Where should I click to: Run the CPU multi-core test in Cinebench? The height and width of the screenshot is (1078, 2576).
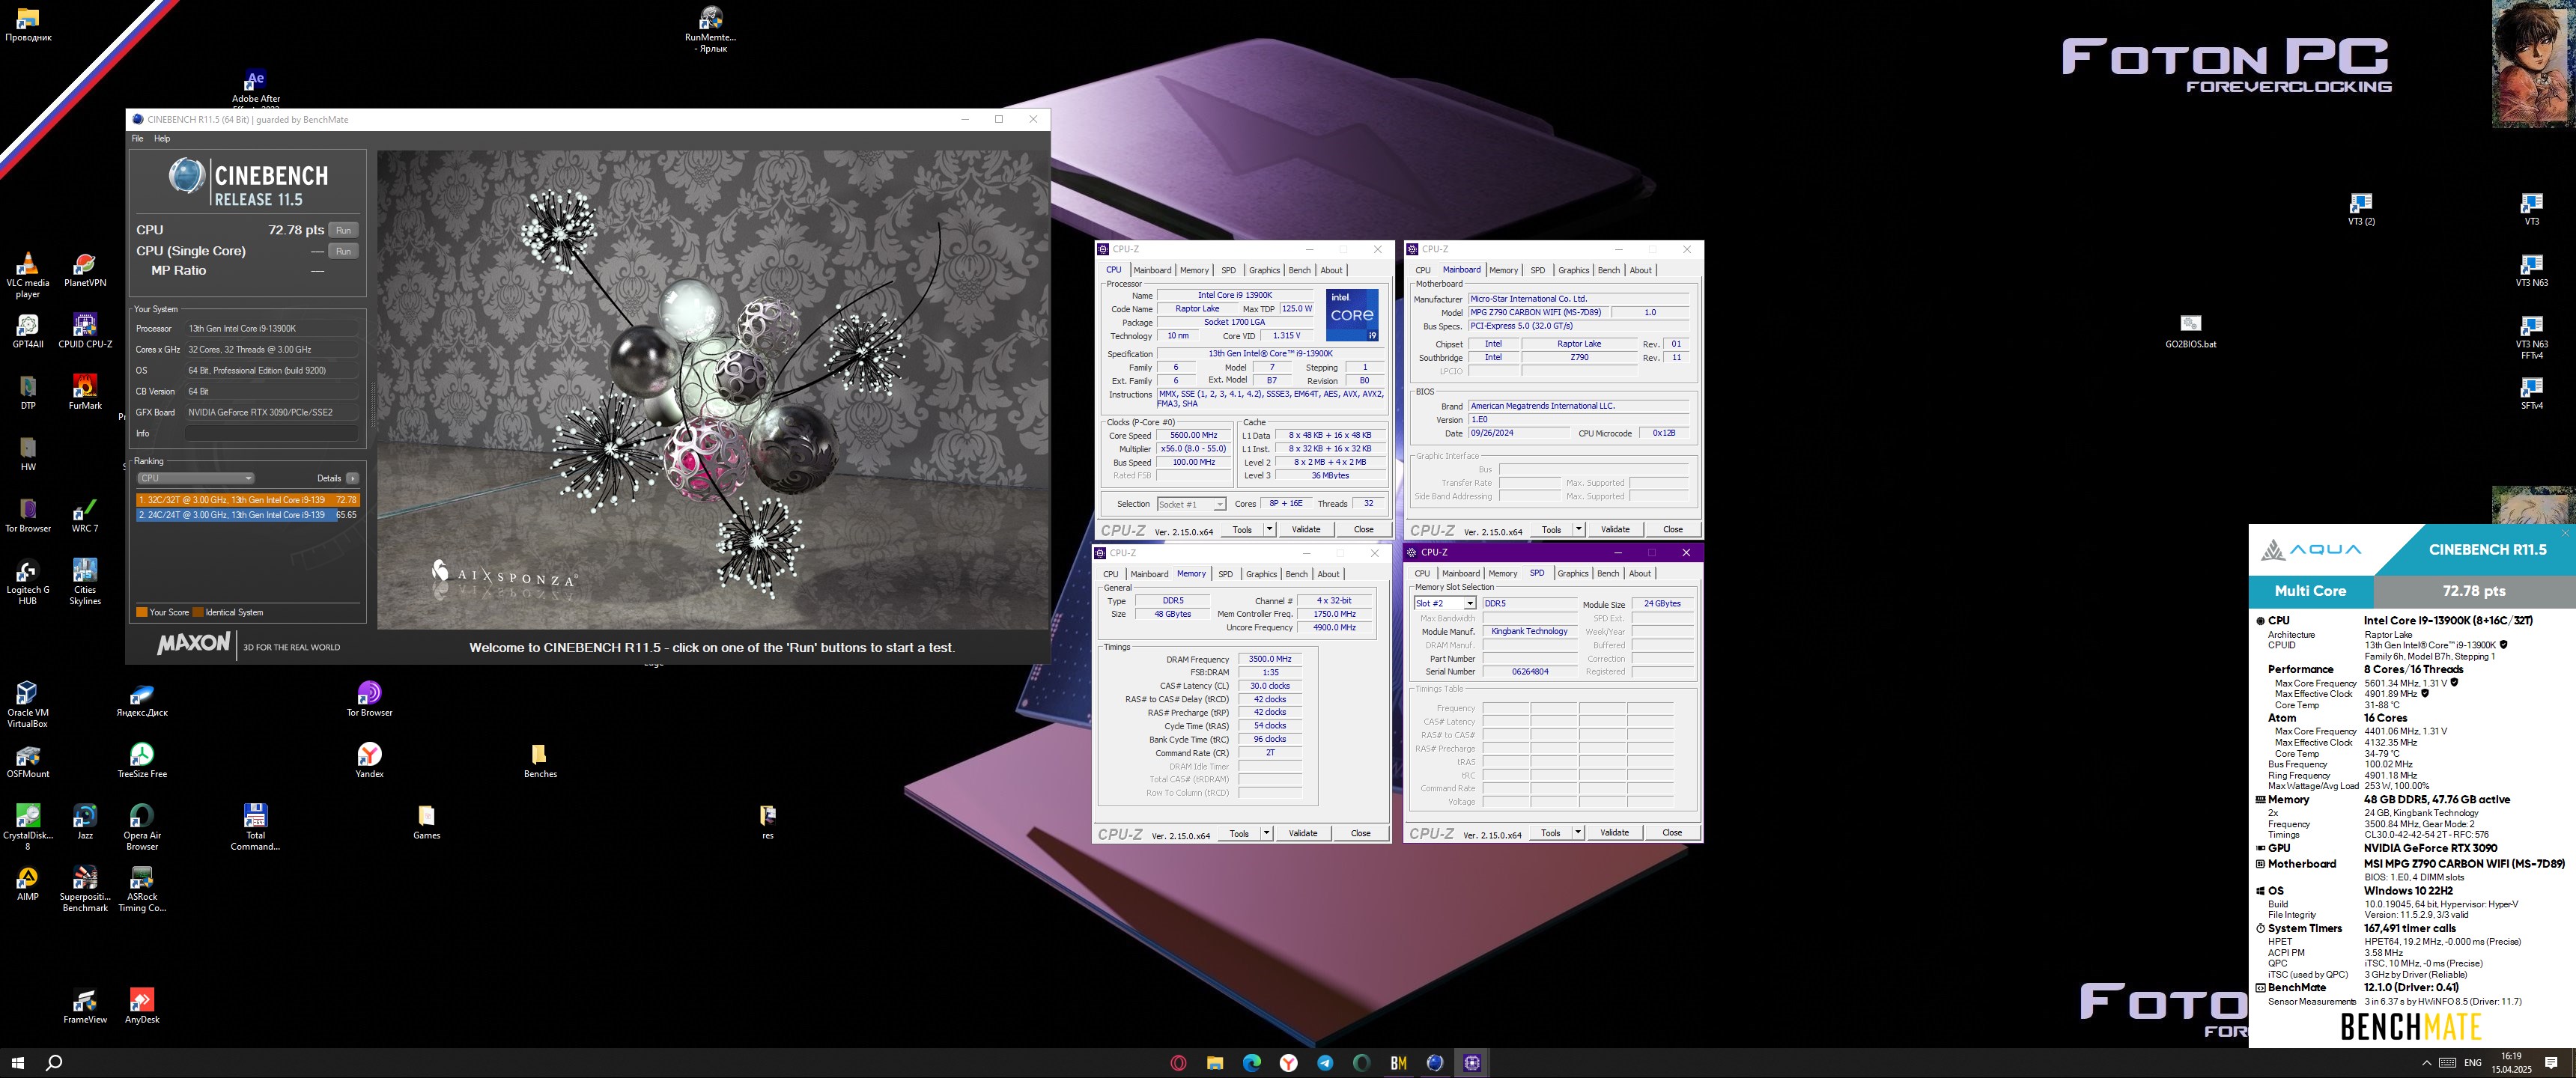click(343, 230)
